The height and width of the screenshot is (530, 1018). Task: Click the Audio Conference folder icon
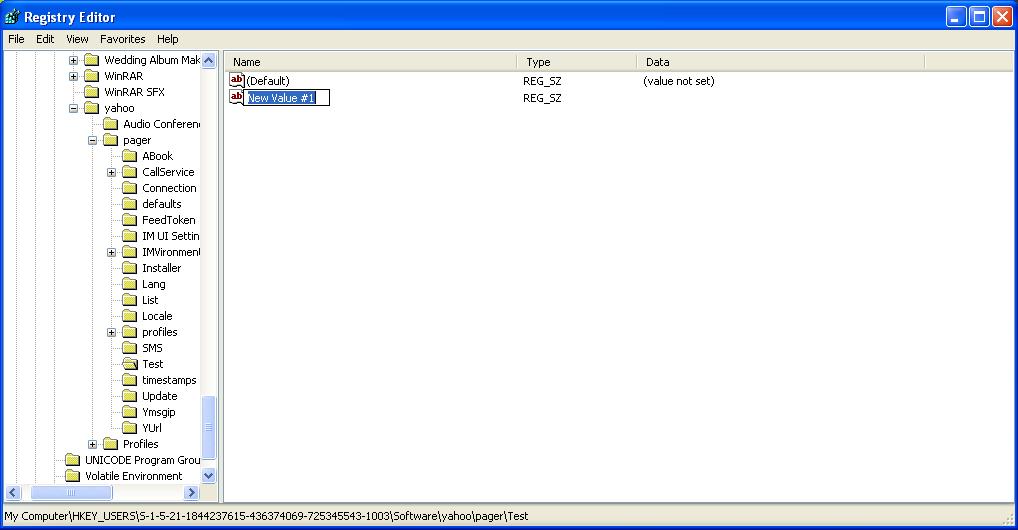(x=110, y=124)
